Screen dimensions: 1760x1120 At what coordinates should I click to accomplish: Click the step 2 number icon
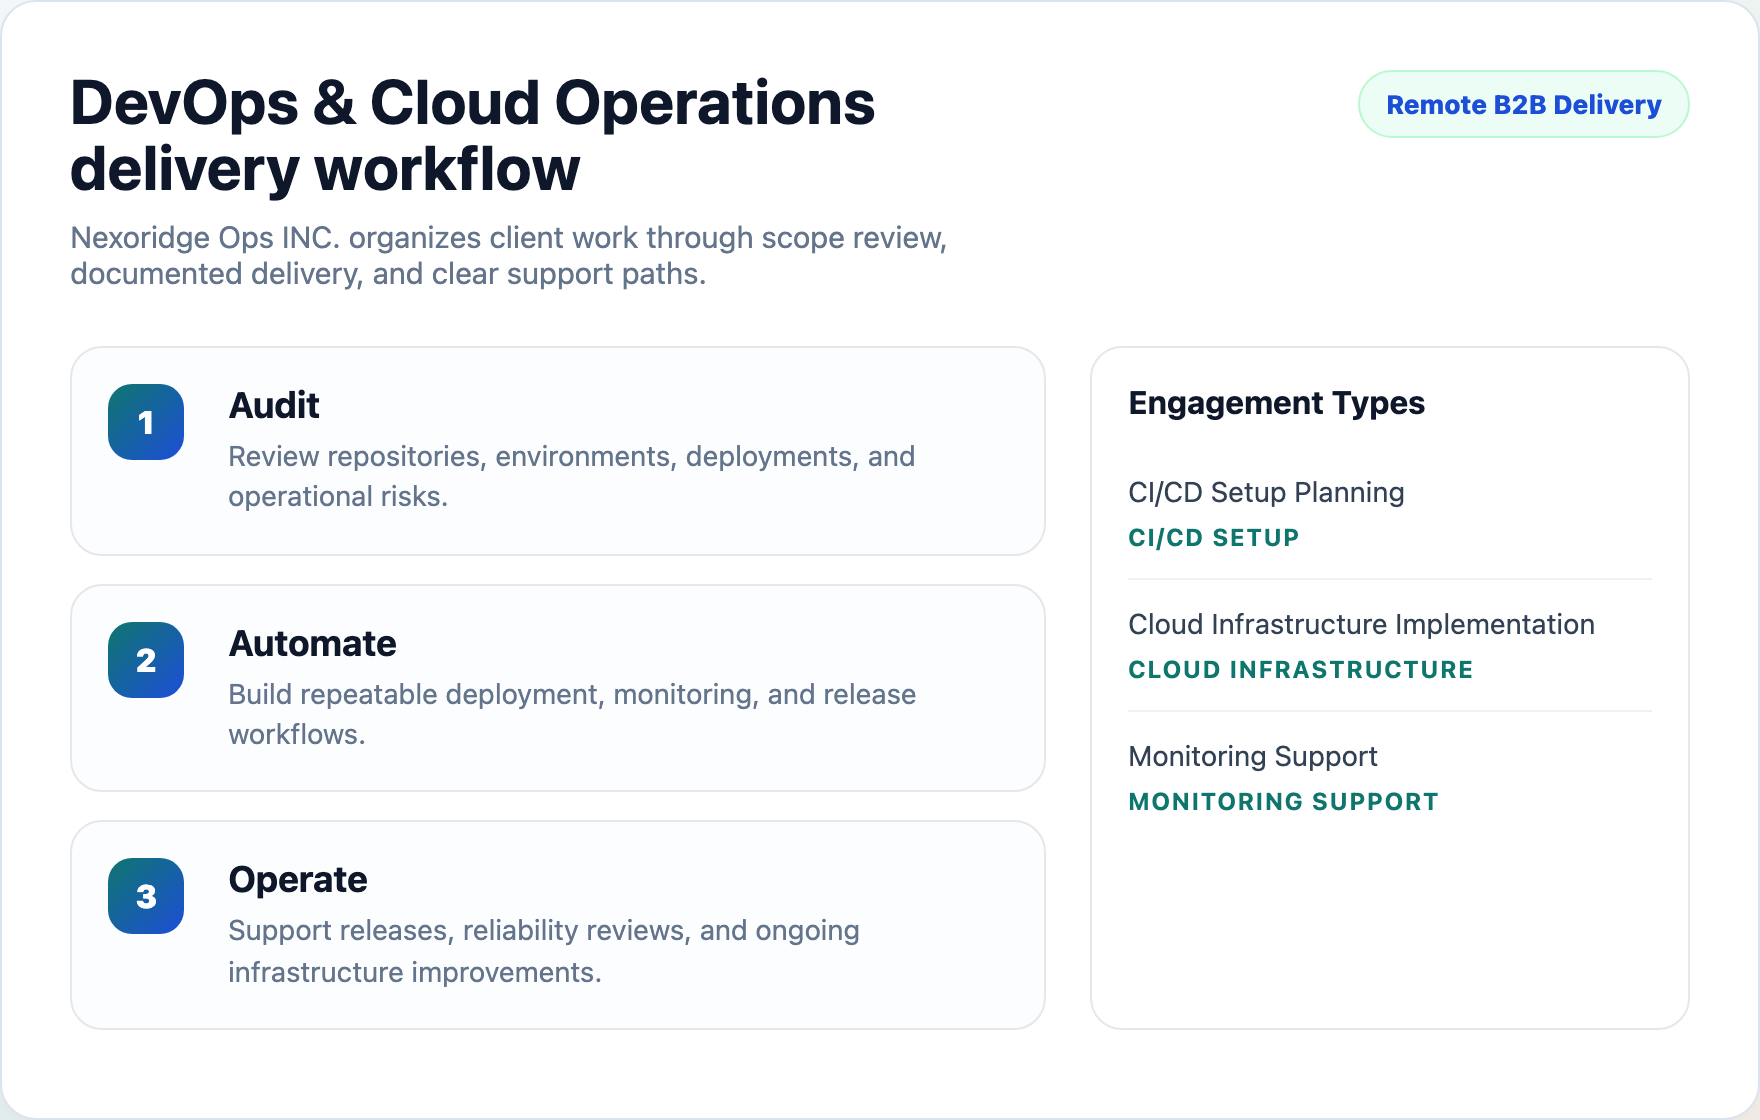coord(146,660)
